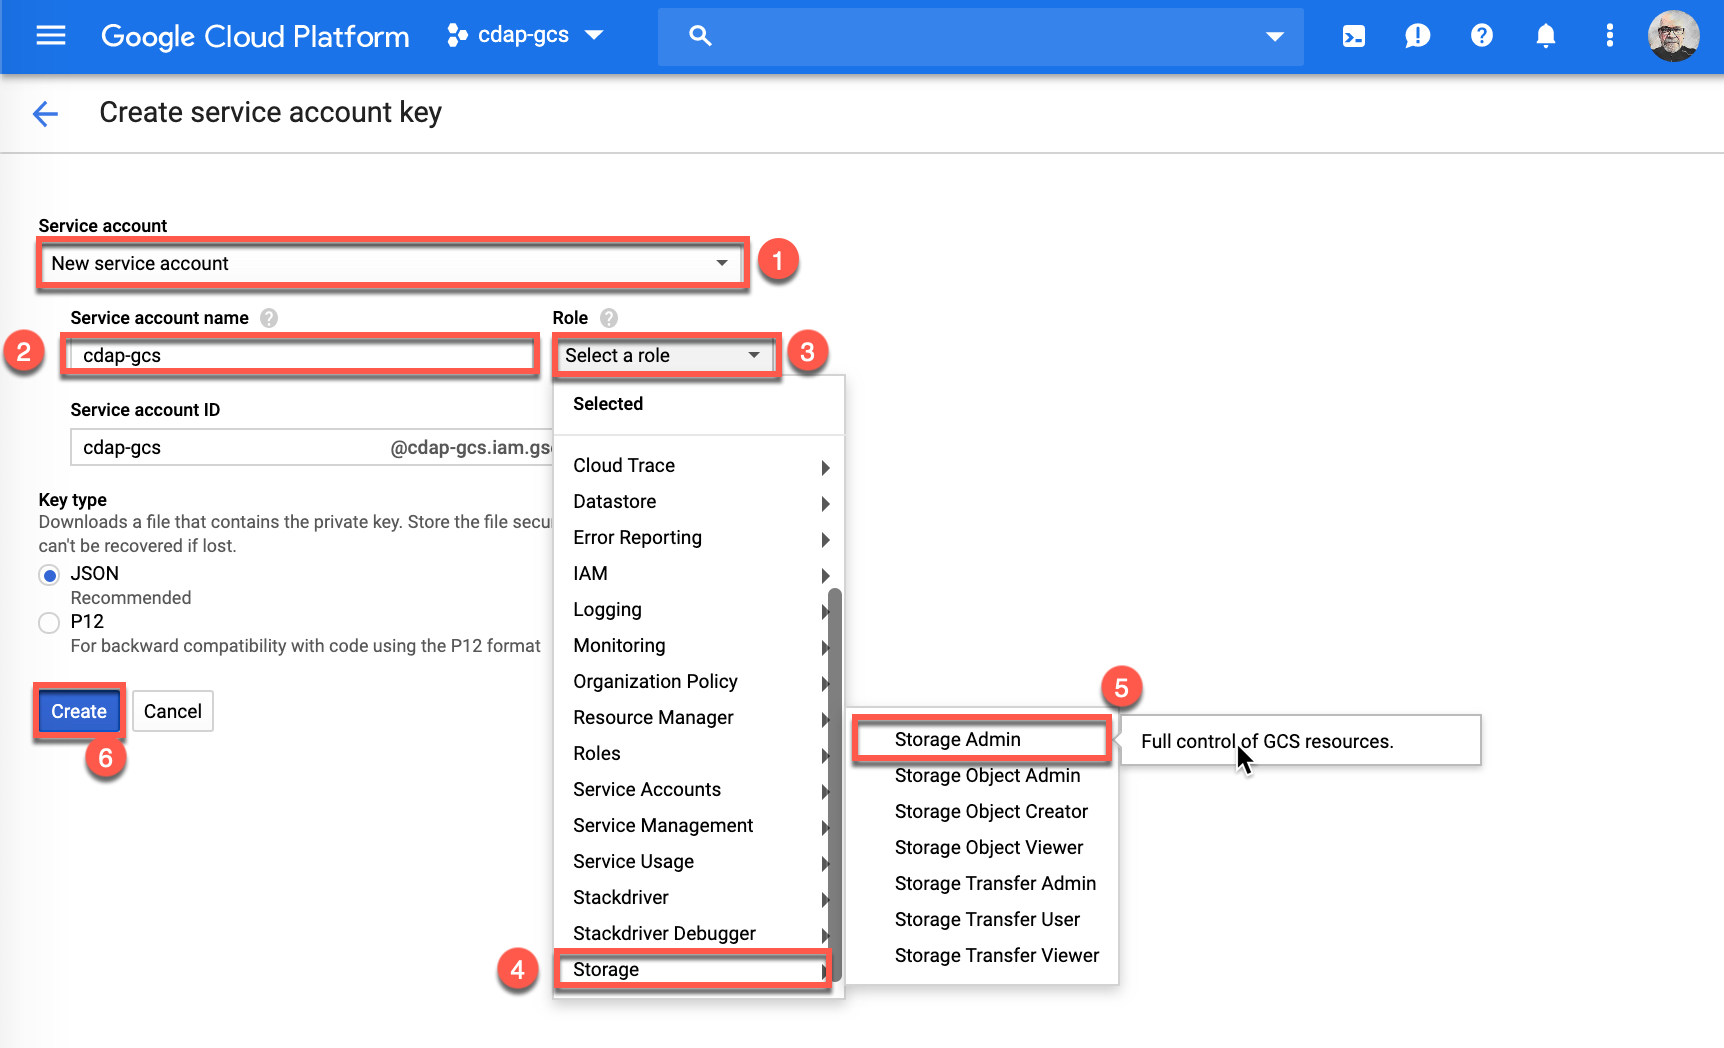The height and width of the screenshot is (1048, 1724).
Task: Open the feedback alert icon
Action: tap(1417, 37)
